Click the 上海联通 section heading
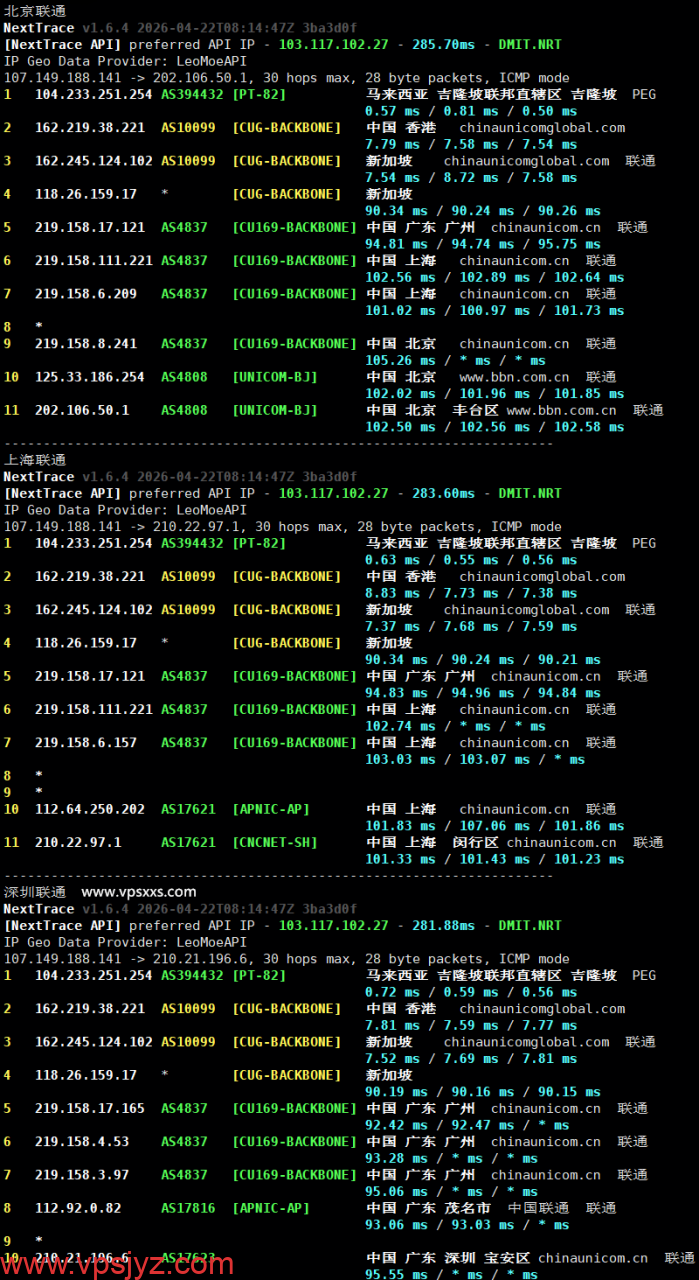 [35, 460]
